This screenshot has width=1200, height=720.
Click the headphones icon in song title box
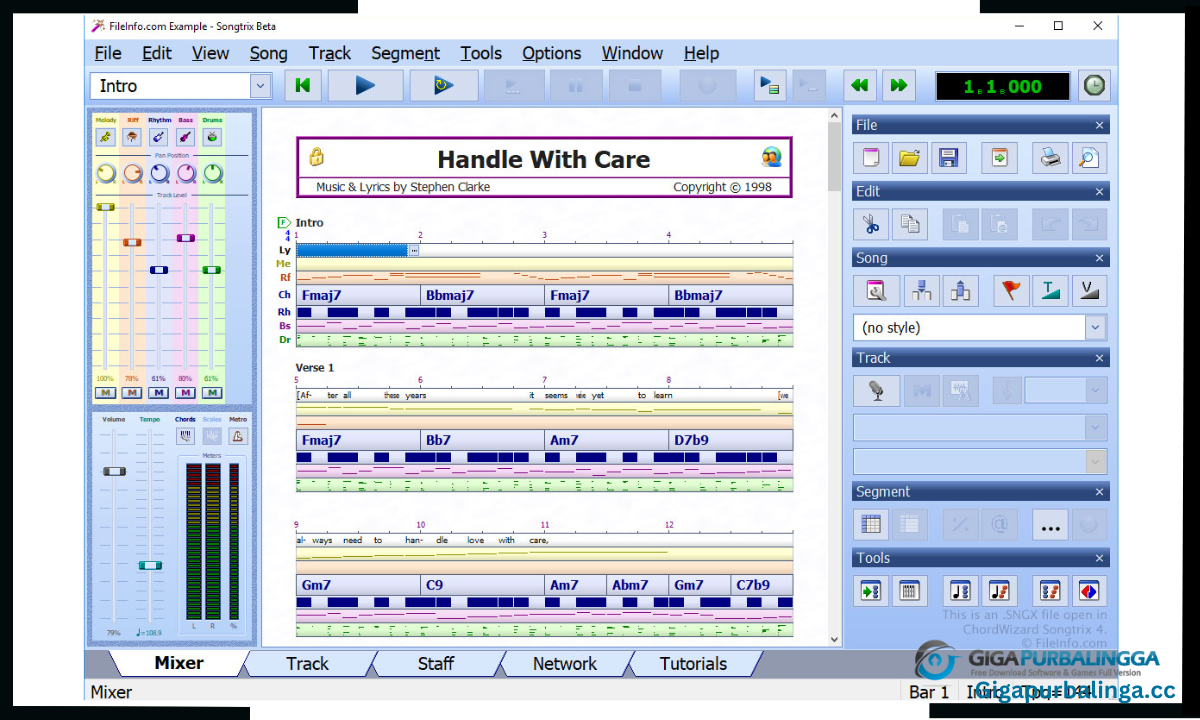pyautogui.click(x=771, y=157)
